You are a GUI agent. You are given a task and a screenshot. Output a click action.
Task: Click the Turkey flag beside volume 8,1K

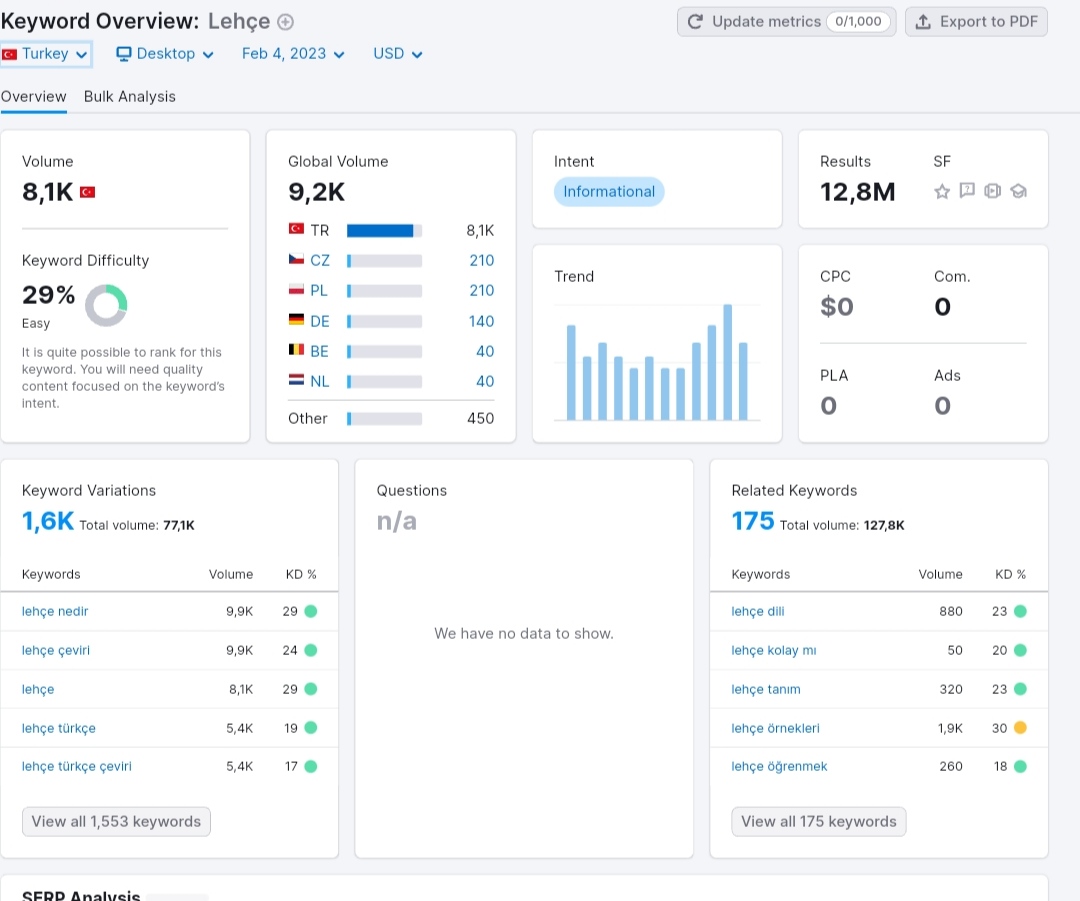point(87,192)
